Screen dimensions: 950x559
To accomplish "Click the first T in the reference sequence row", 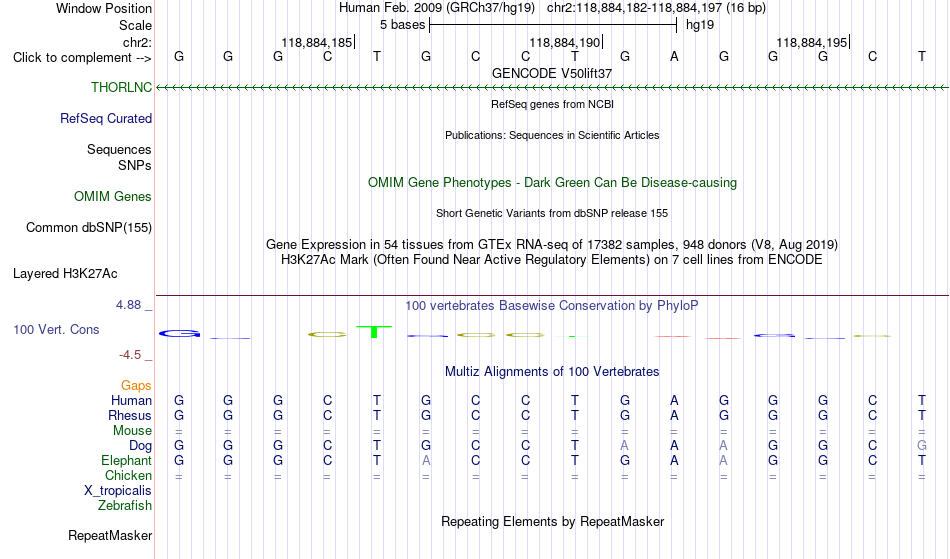I will click(377, 57).
